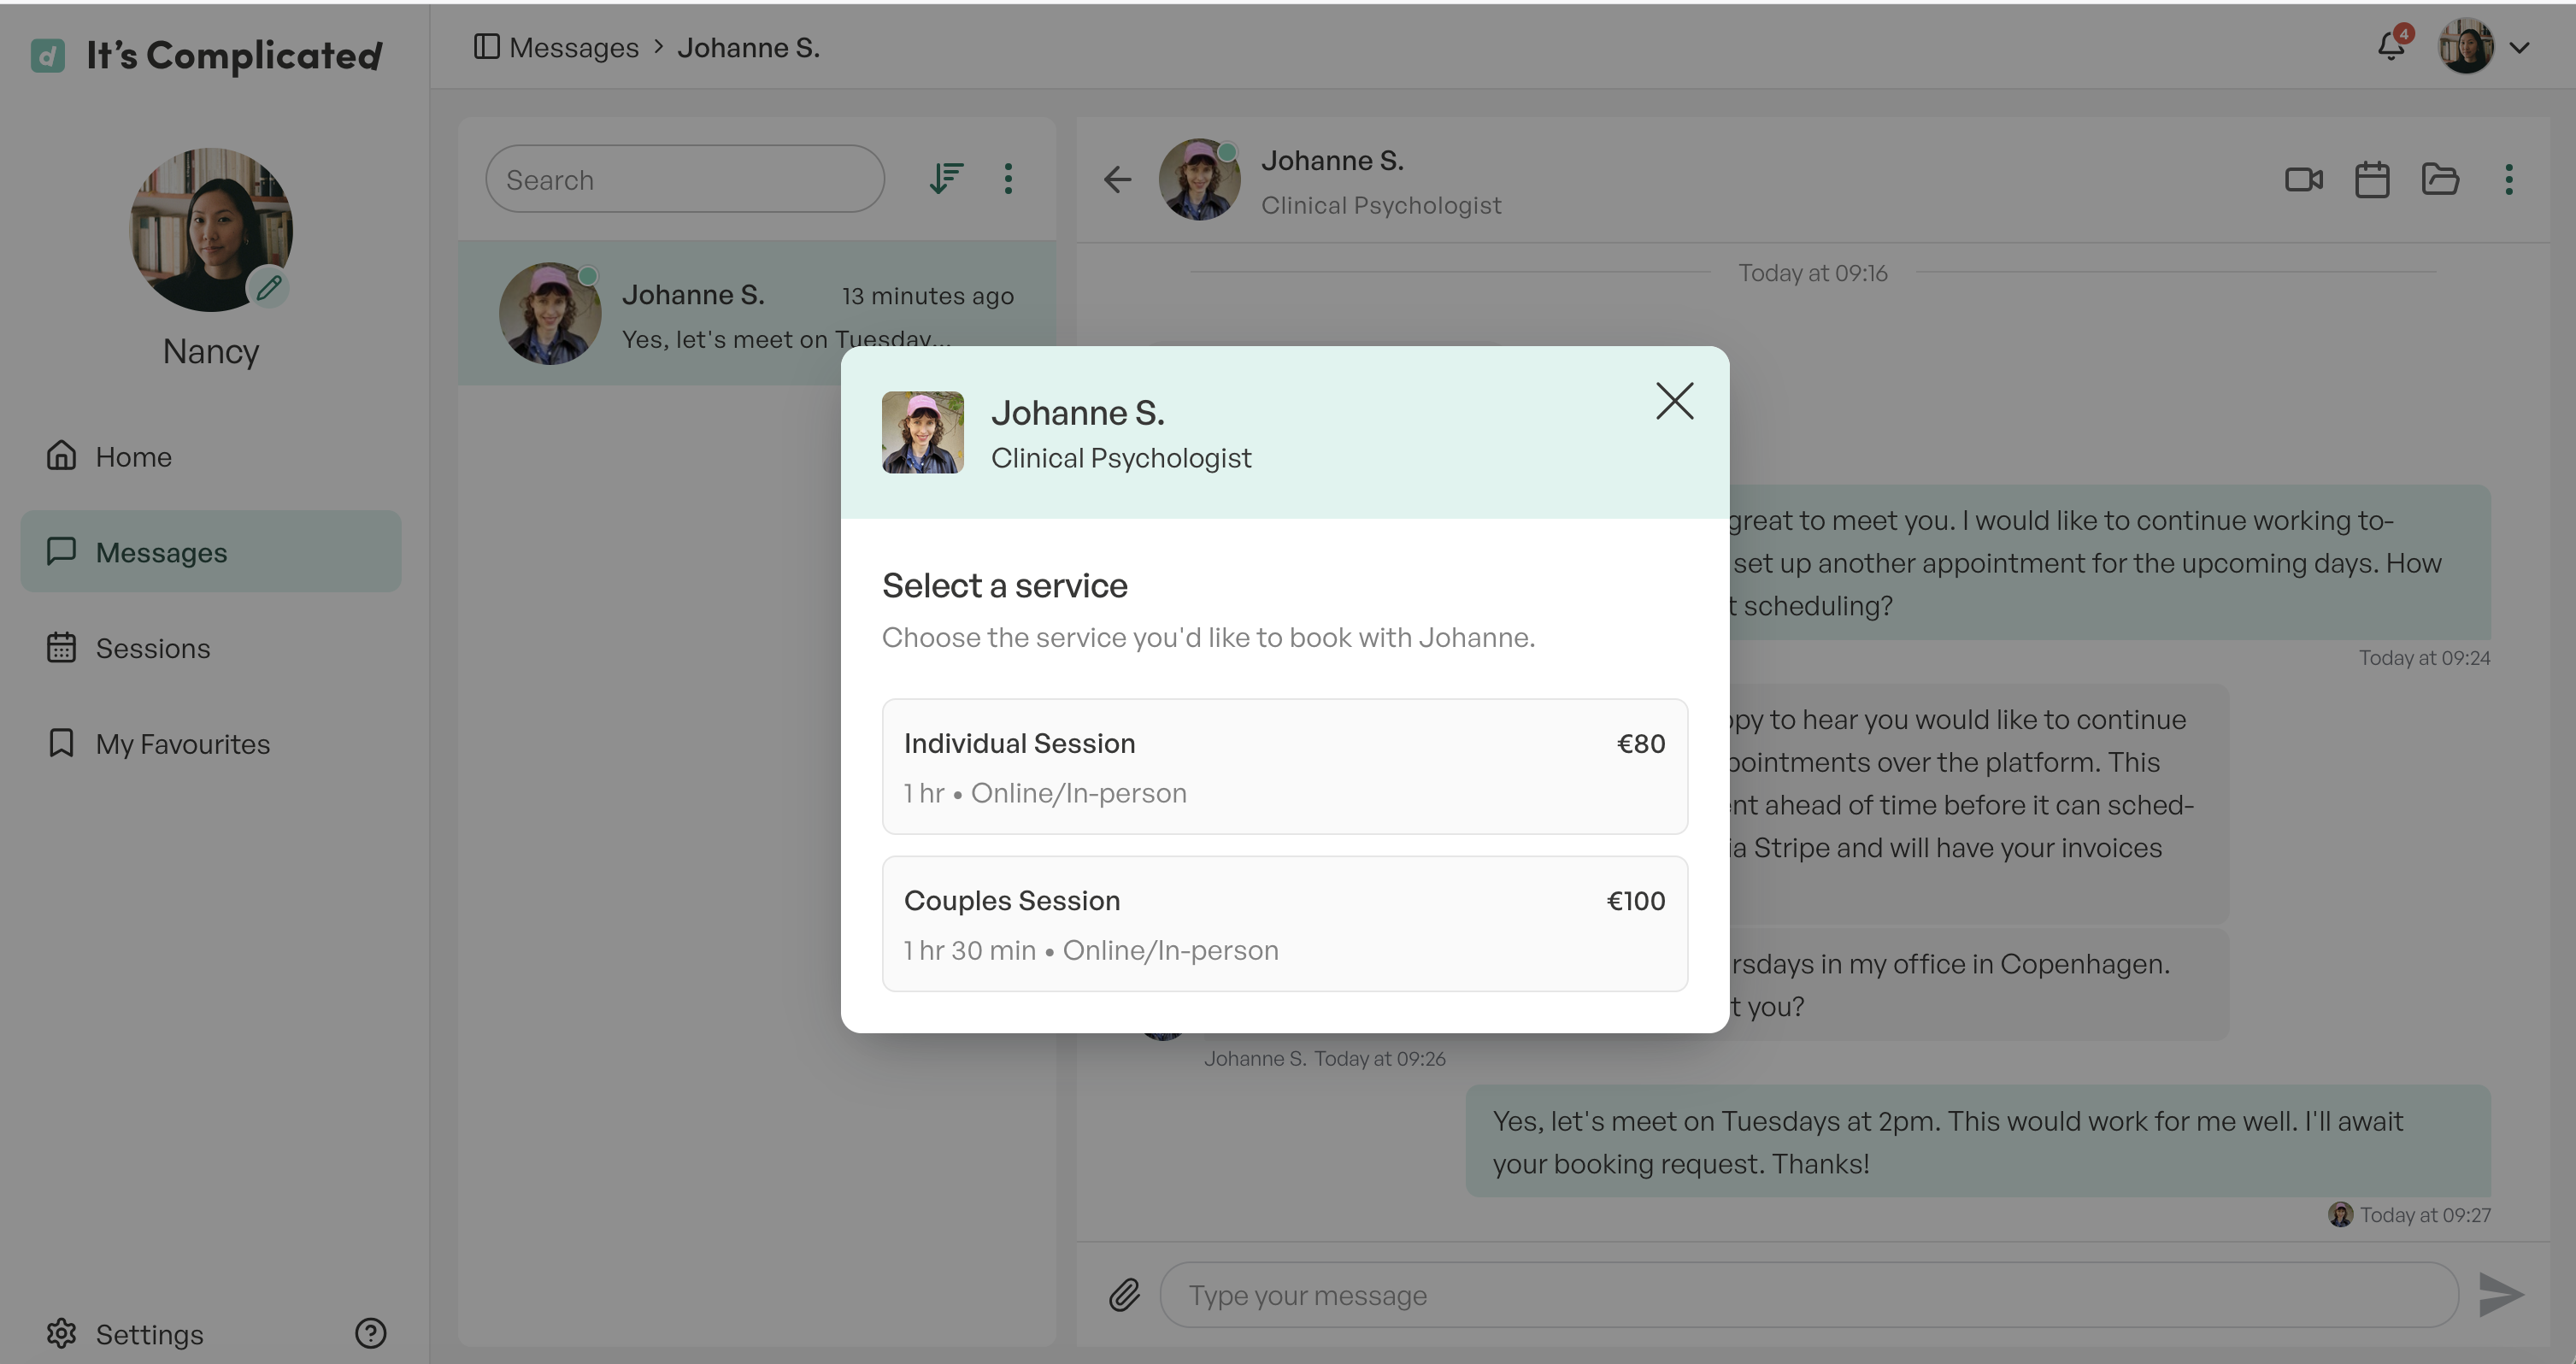Image resolution: width=2576 pixels, height=1364 pixels.
Task: Open Settings in the sidebar
Action: 125,1334
